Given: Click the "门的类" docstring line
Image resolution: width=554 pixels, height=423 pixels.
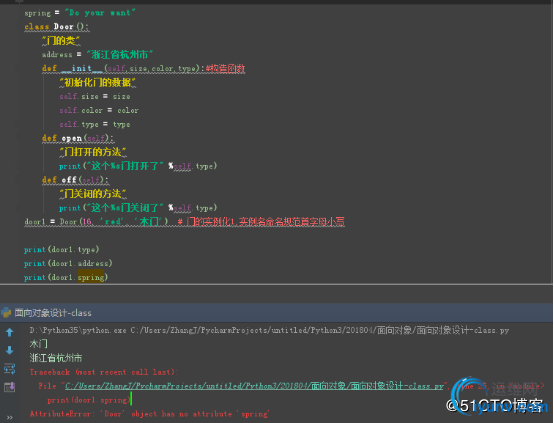Looking at the screenshot, I should 61,41.
